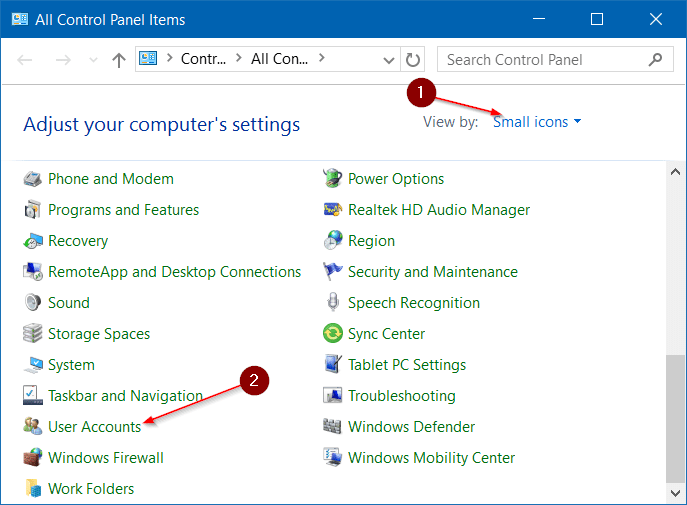Image resolution: width=687 pixels, height=505 pixels.
Task: Open the Windows Firewall link
Action: pyautogui.click(x=106, y=458)
